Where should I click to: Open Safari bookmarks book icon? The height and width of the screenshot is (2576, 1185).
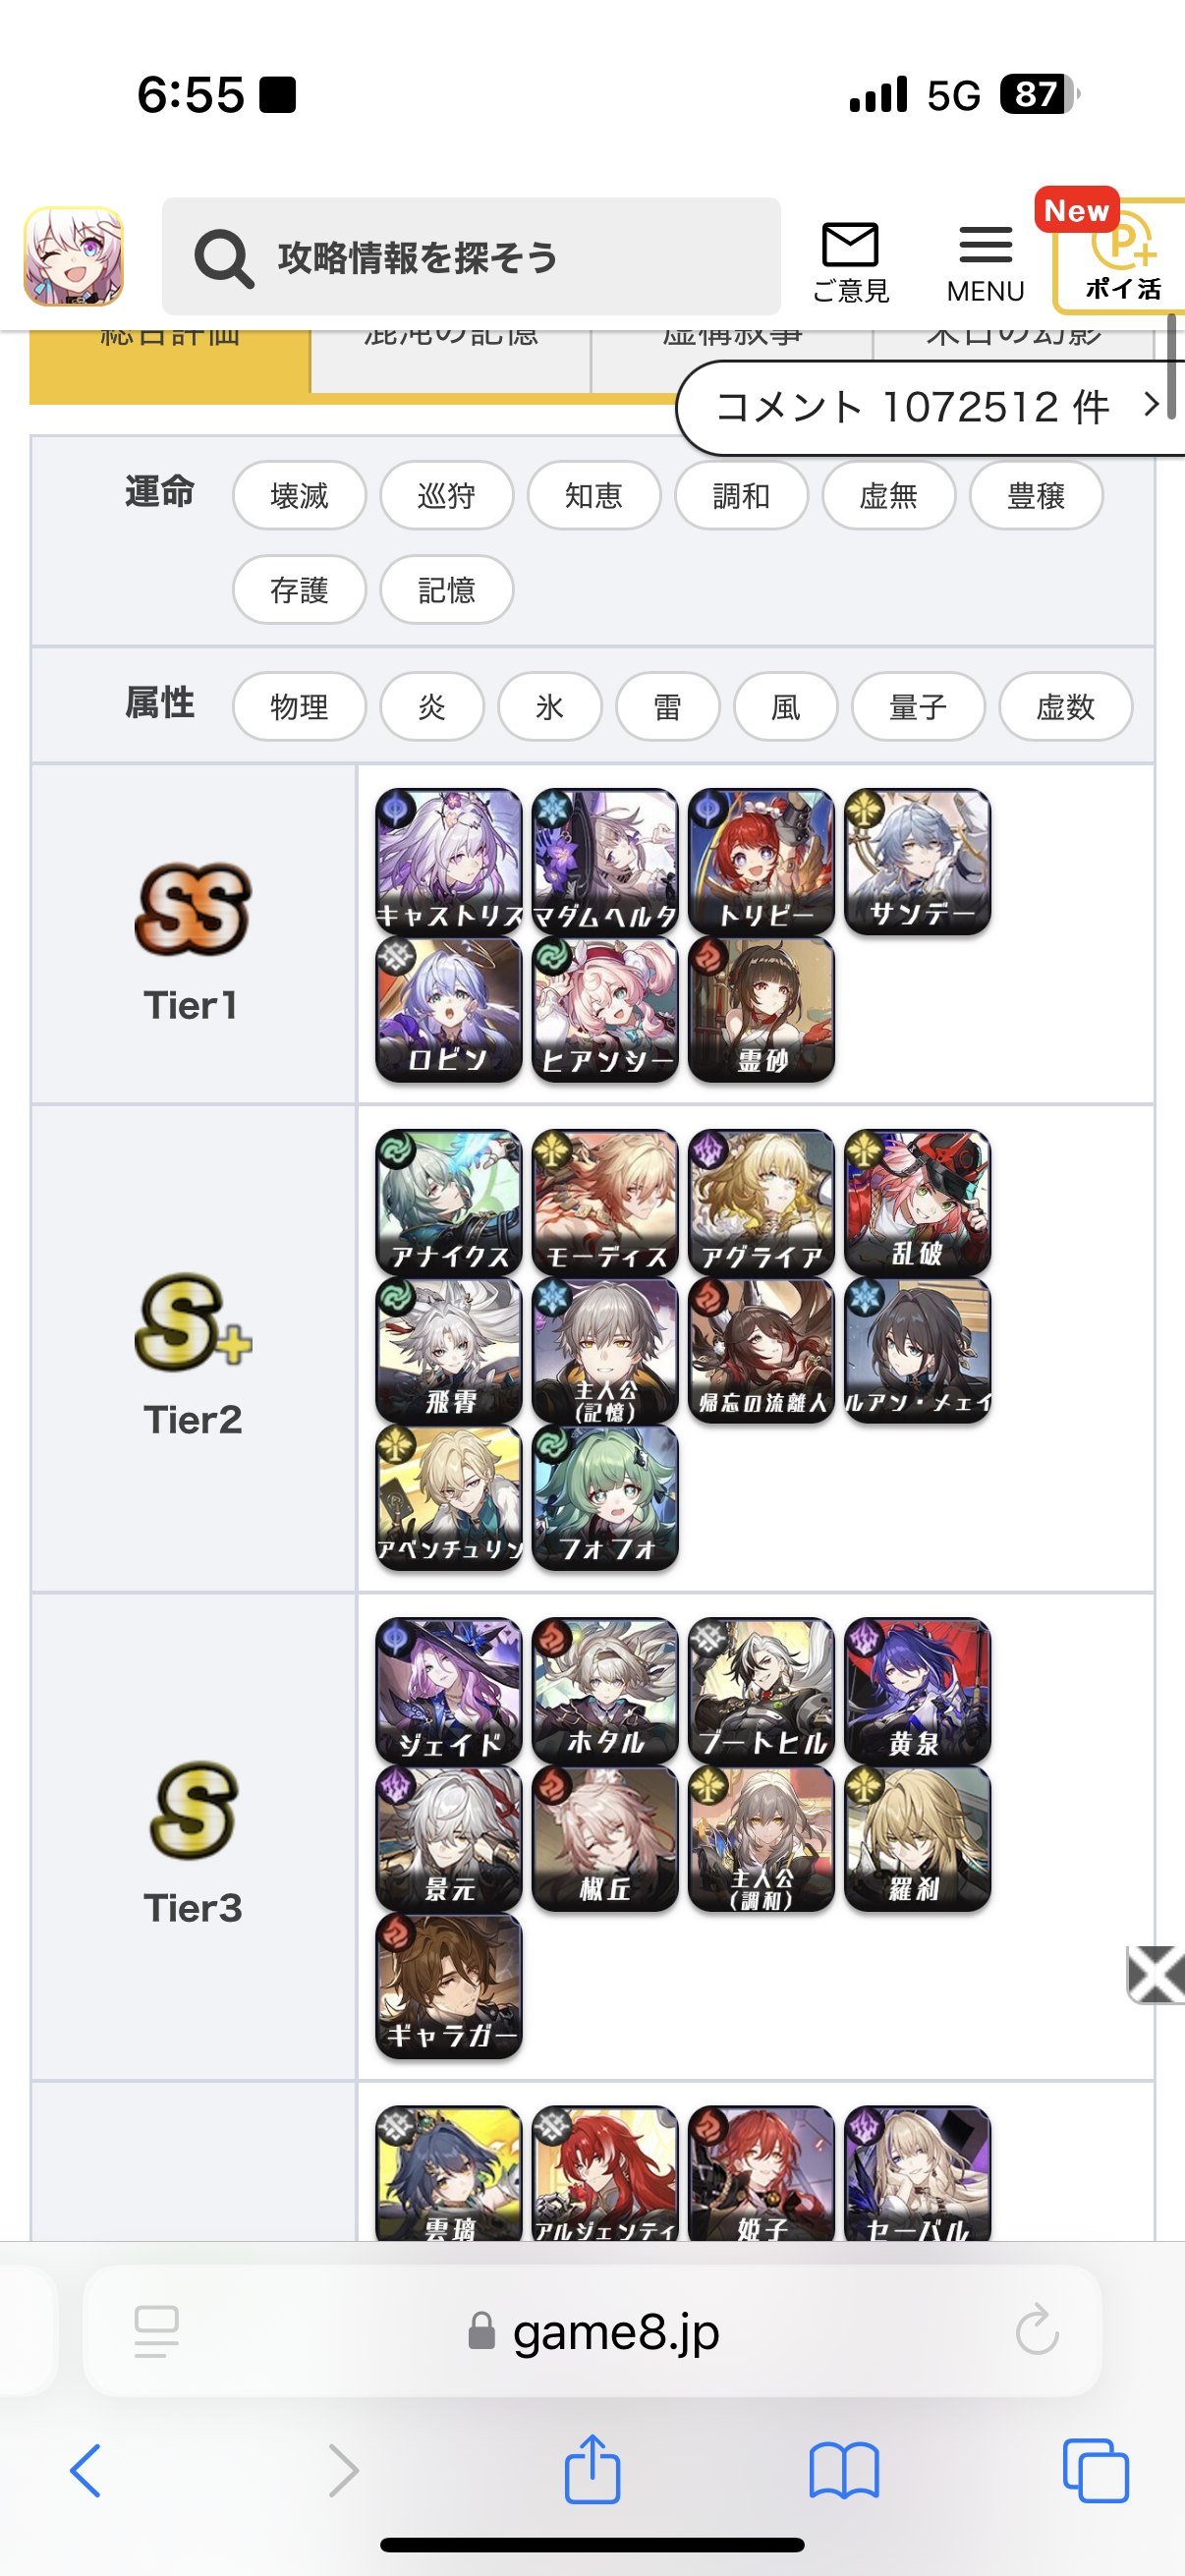pyautogui.click(x=844, y=2470)
